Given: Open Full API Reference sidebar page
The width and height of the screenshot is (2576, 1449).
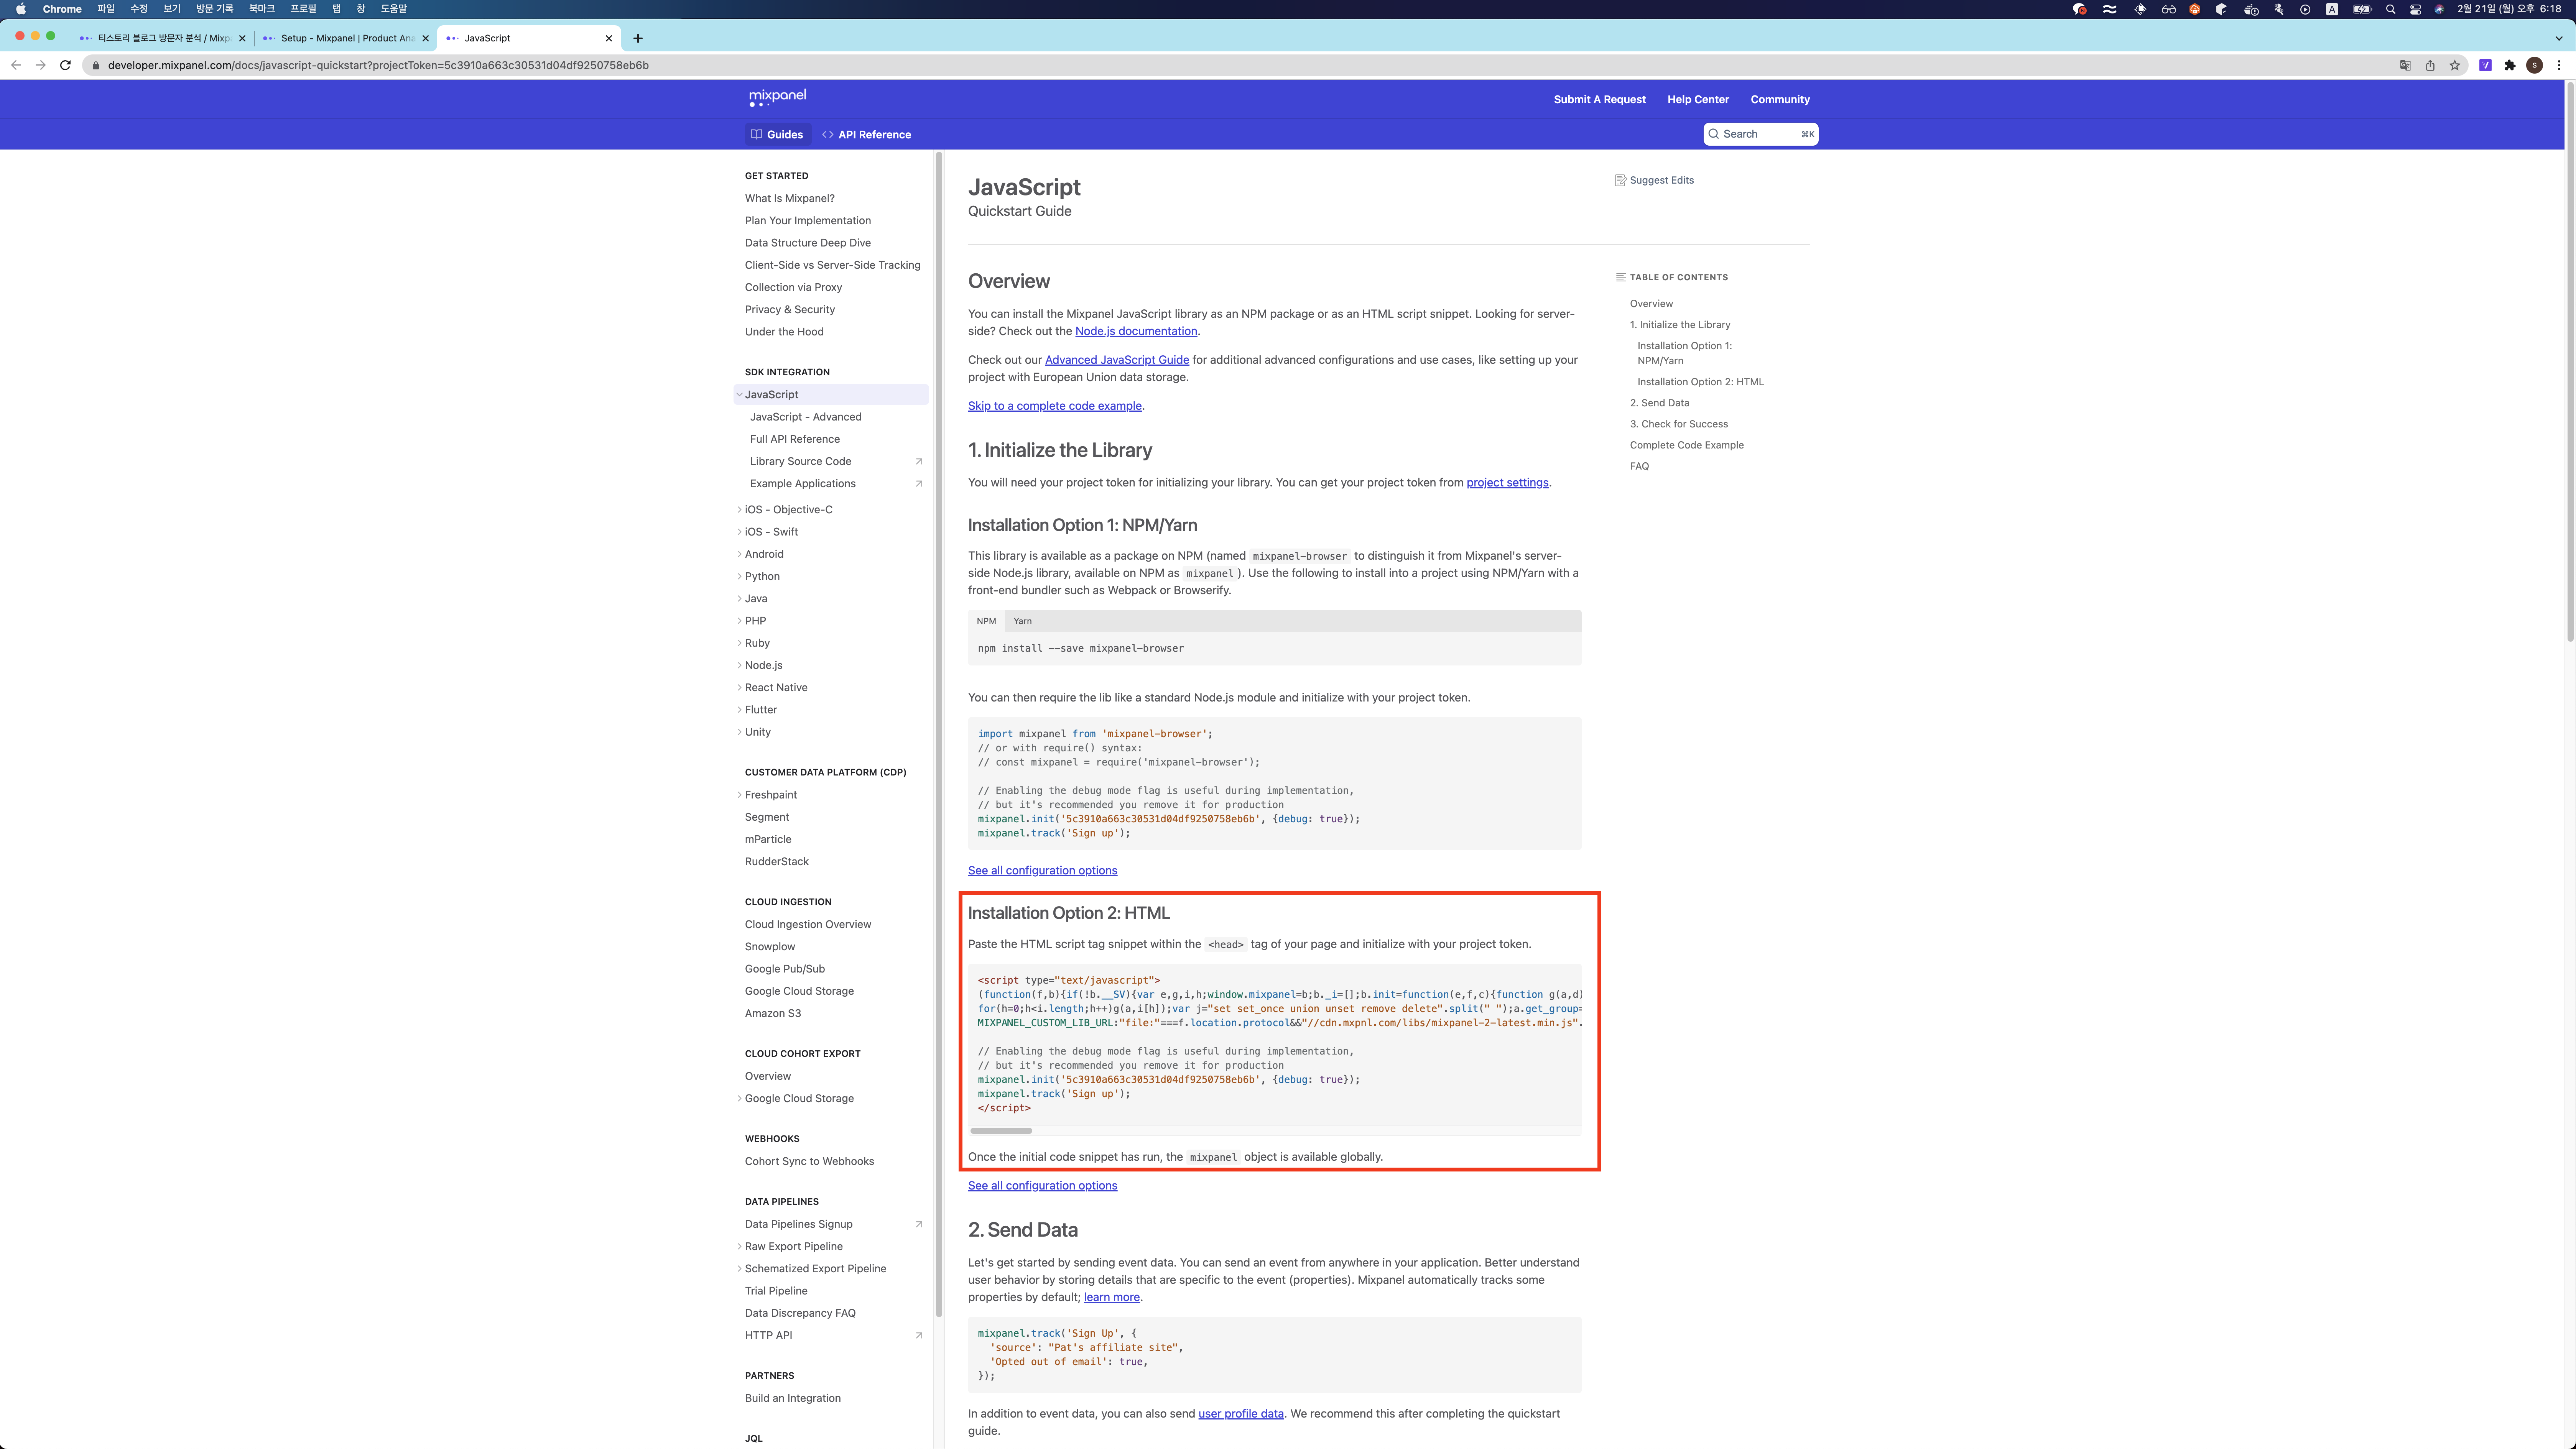Looking at the screenshot, I should (794, 439).
